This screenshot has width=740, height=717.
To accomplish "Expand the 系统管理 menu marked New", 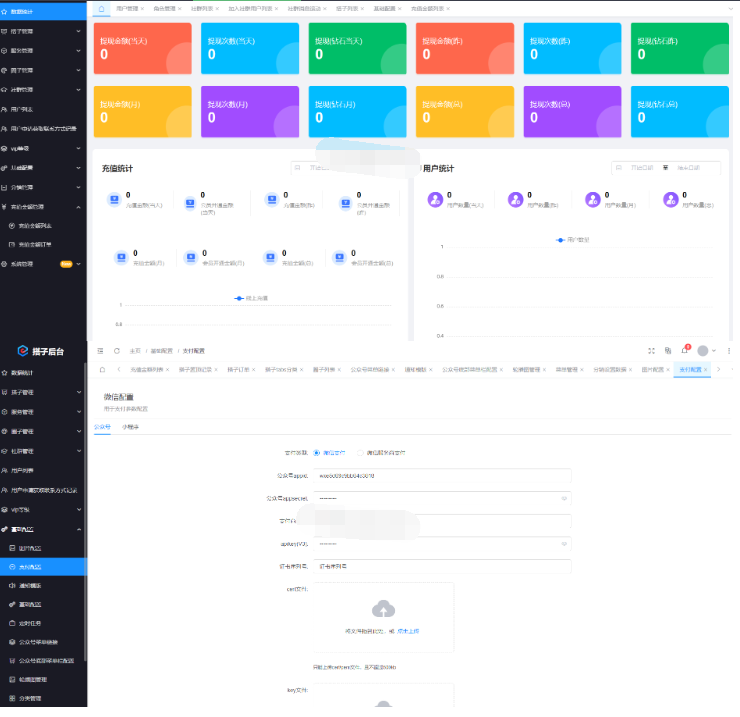I will click(x=40, y=264).
